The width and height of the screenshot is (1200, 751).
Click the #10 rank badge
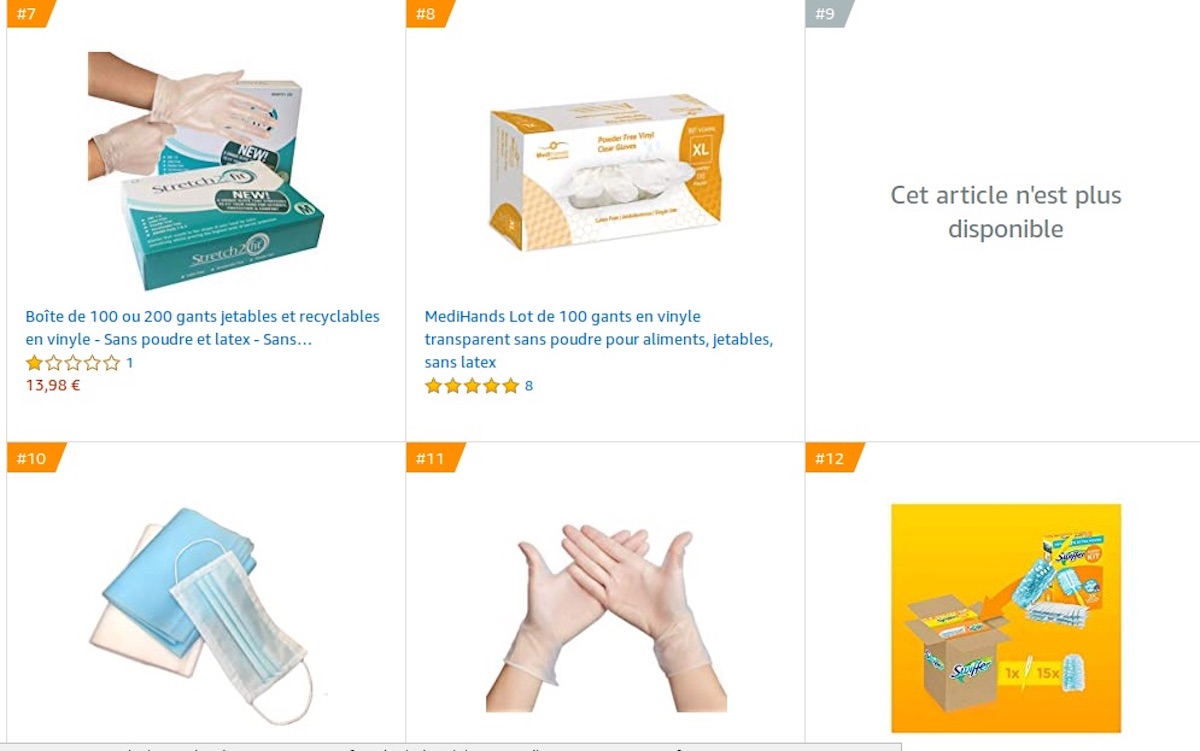tap(33, 458)
